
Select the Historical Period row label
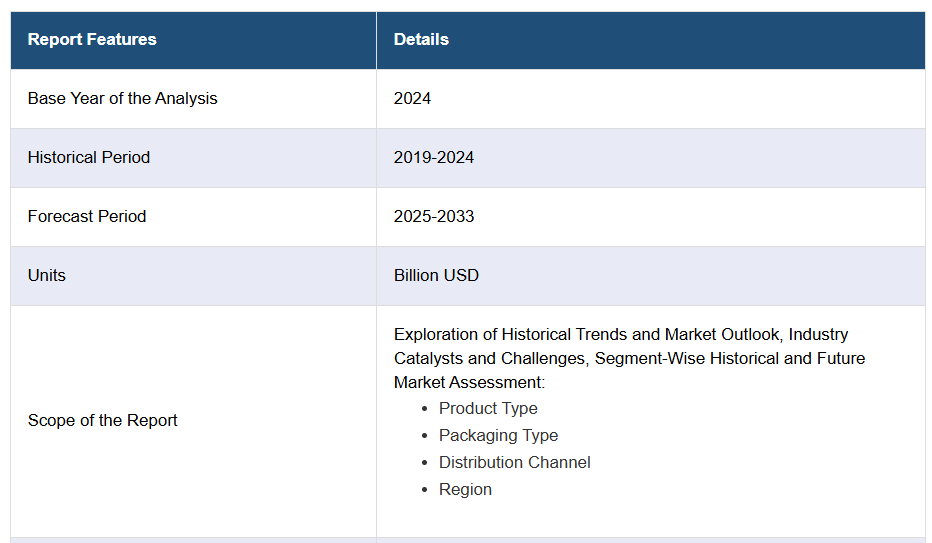pyautogui.click(x=89, y=158)
